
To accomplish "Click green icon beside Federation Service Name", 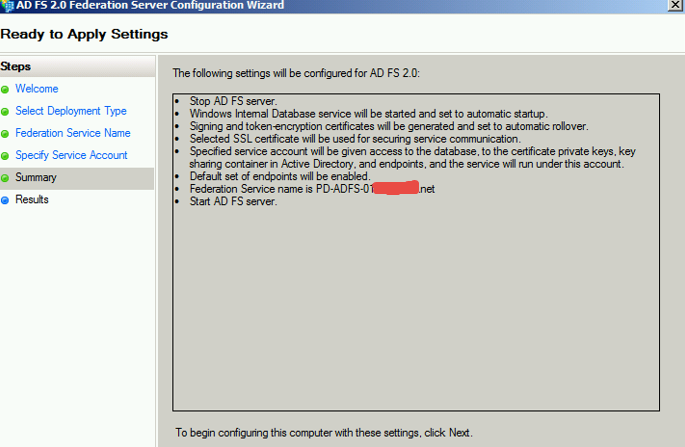I will tap(6, 133).
